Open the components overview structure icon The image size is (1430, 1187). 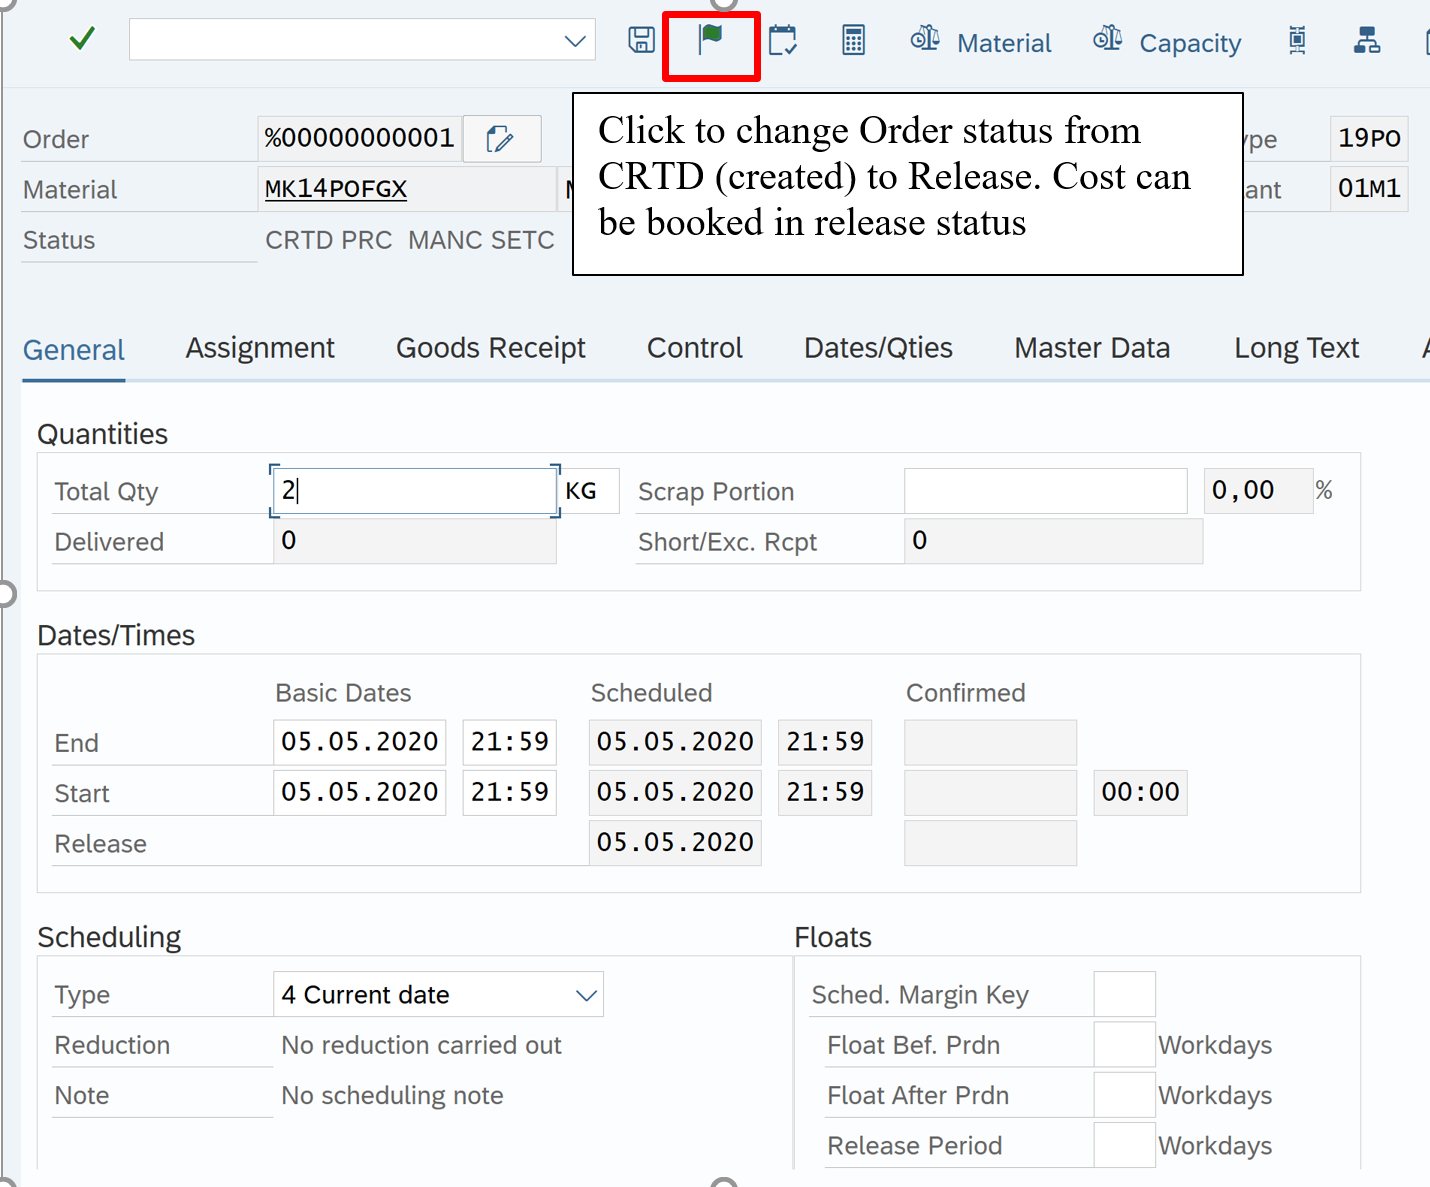point(1366,41)
